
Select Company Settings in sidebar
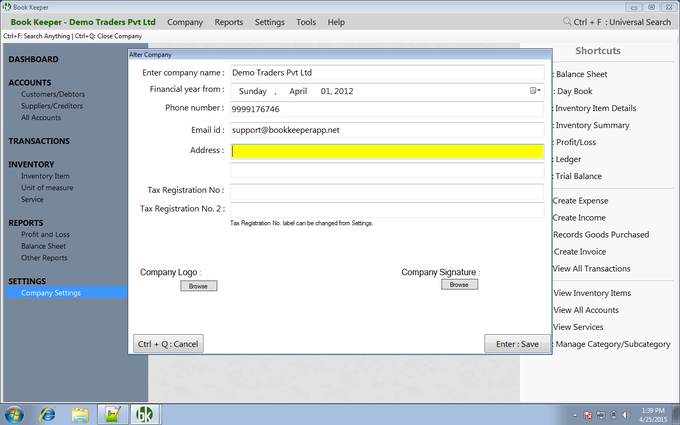(x=67, y=293)
